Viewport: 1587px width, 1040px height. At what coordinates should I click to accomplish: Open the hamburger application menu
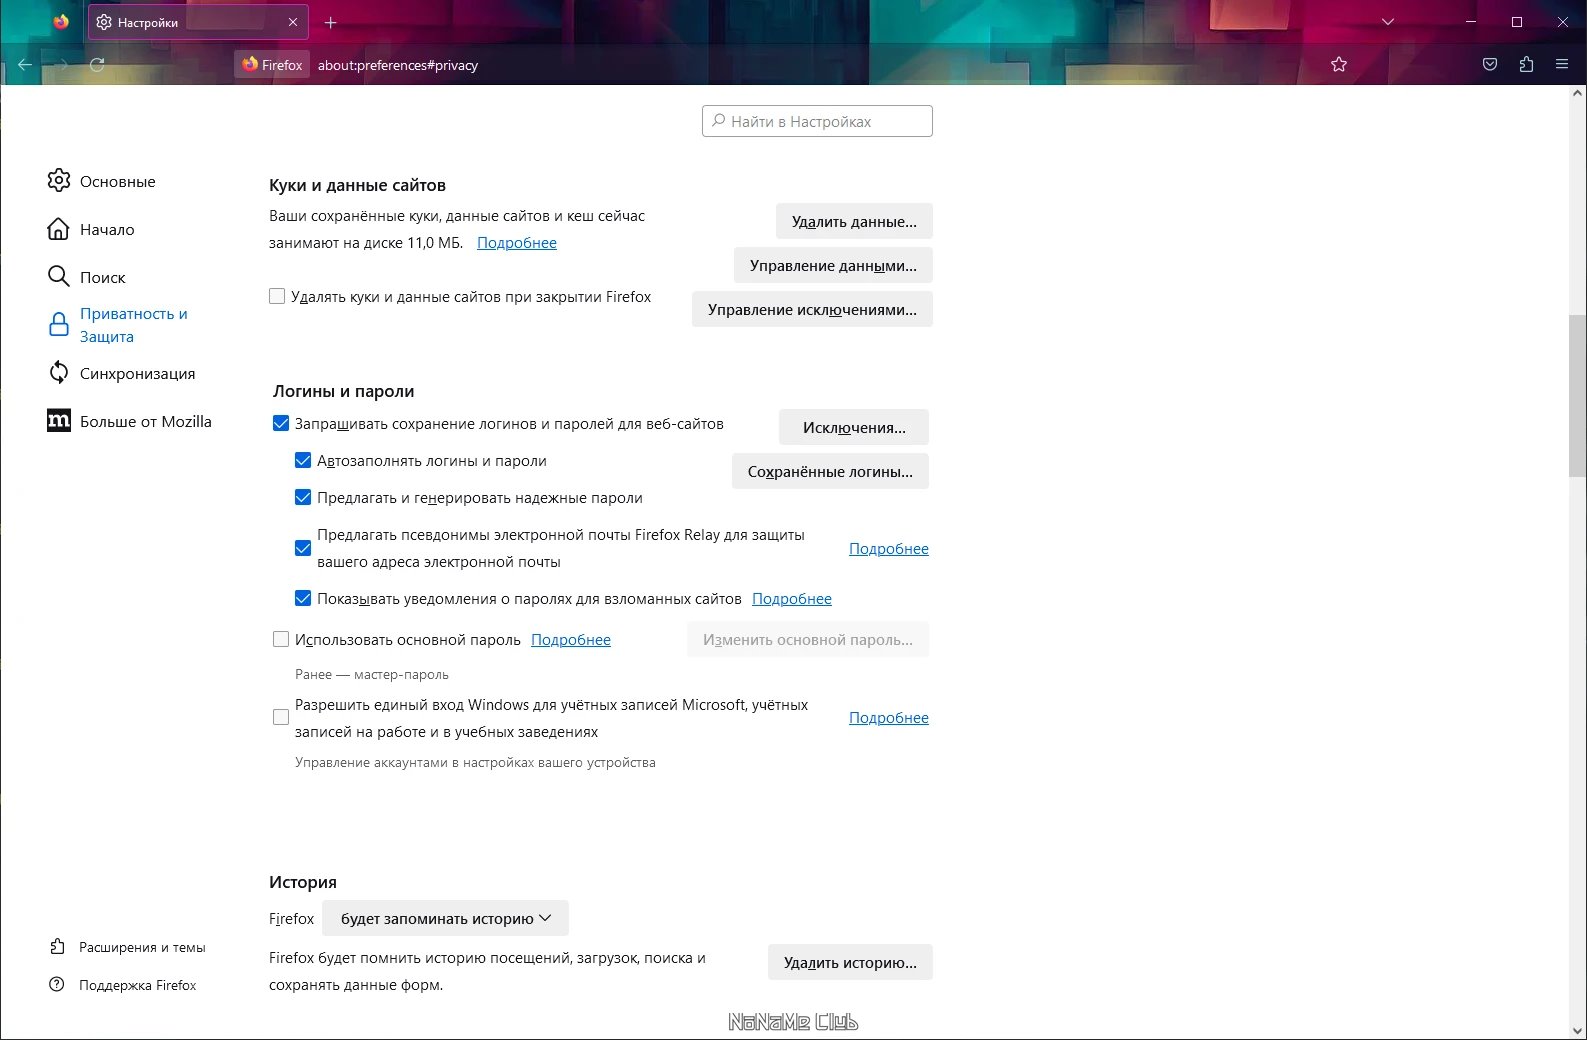pos(1562,65)
